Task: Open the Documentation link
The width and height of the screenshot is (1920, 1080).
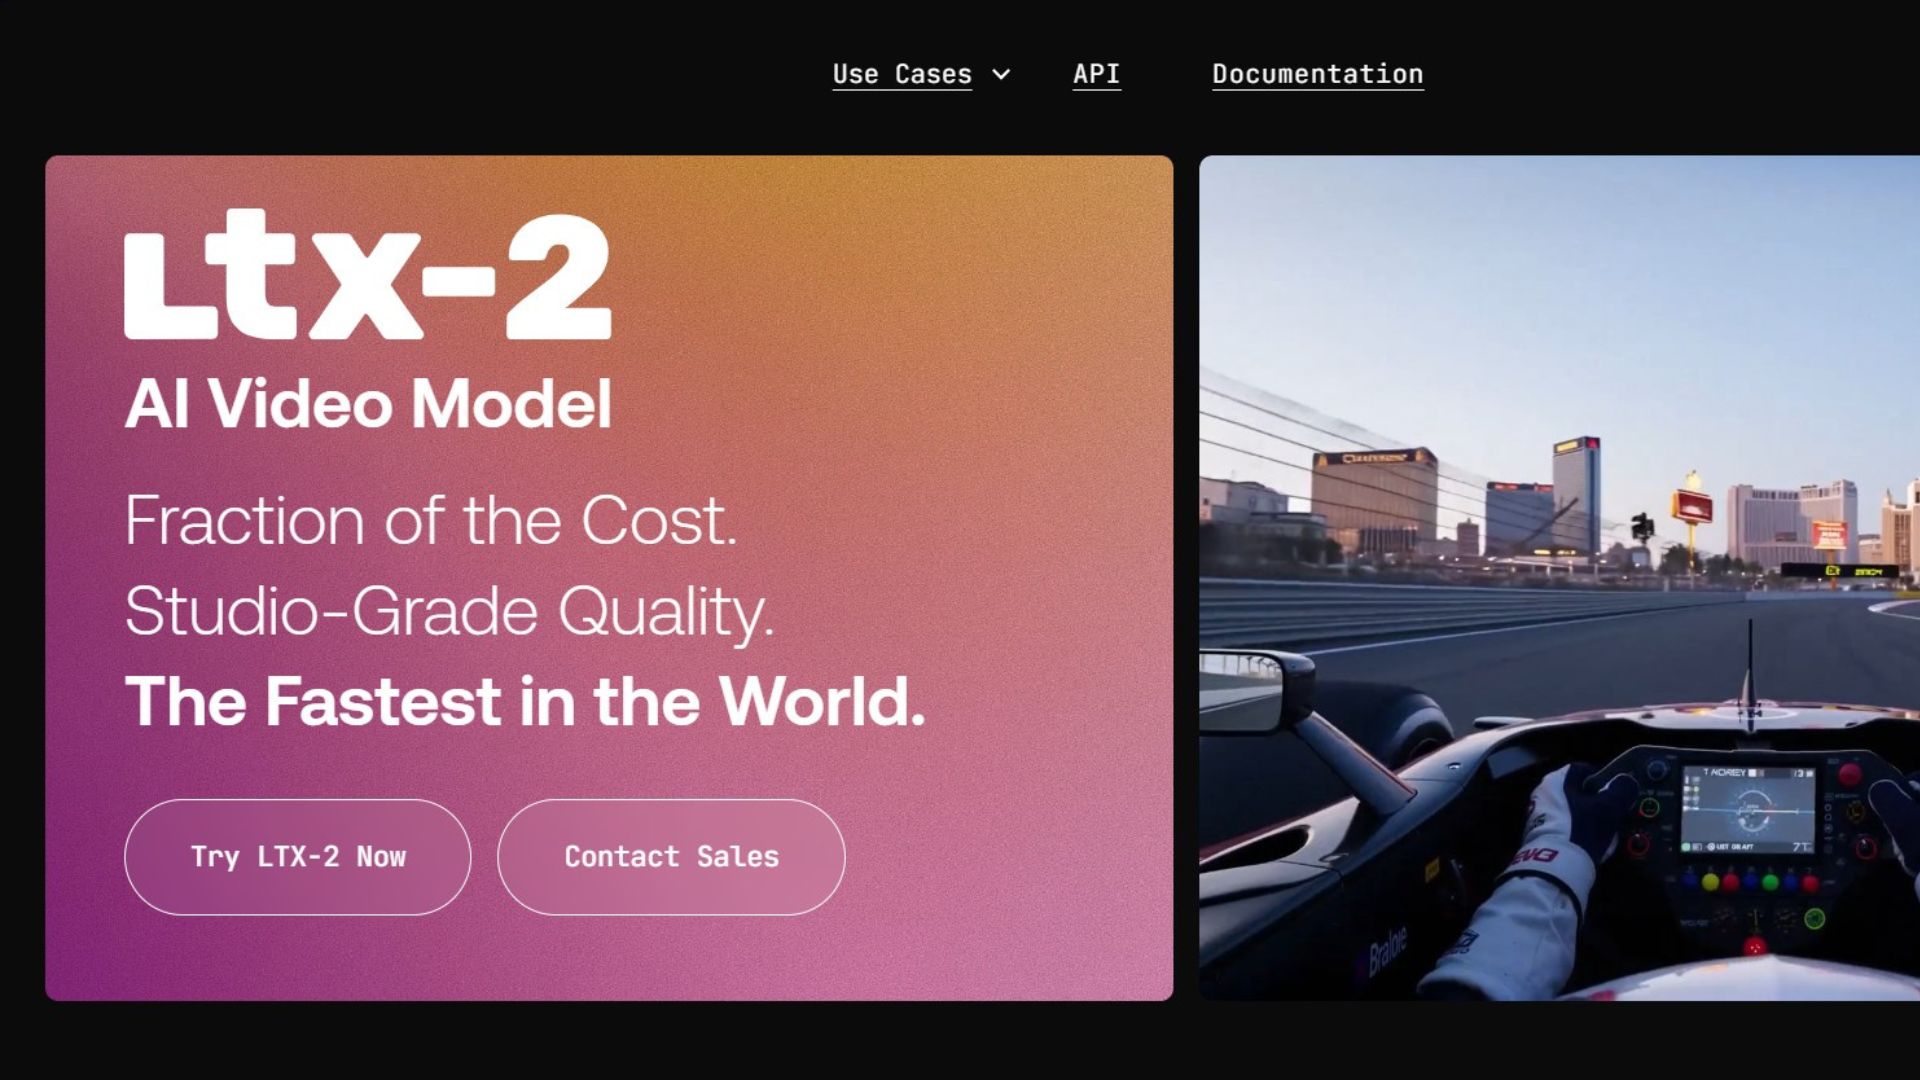Action: [1317, 74]
